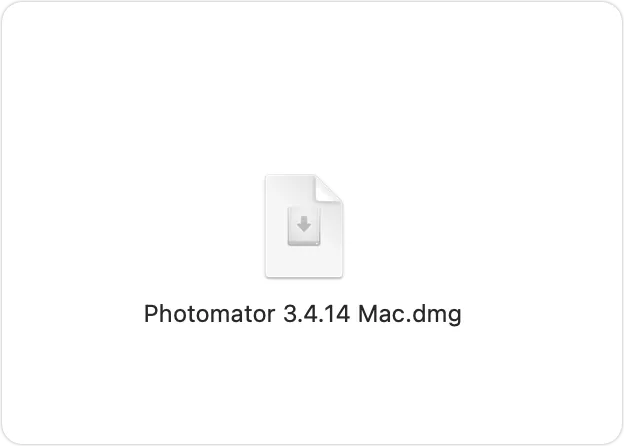Click the word 'Photomator' in the filename
Image resolution: width=624 pixels, height=446 pixels.
pyautogui.click(x=209, y=314)
